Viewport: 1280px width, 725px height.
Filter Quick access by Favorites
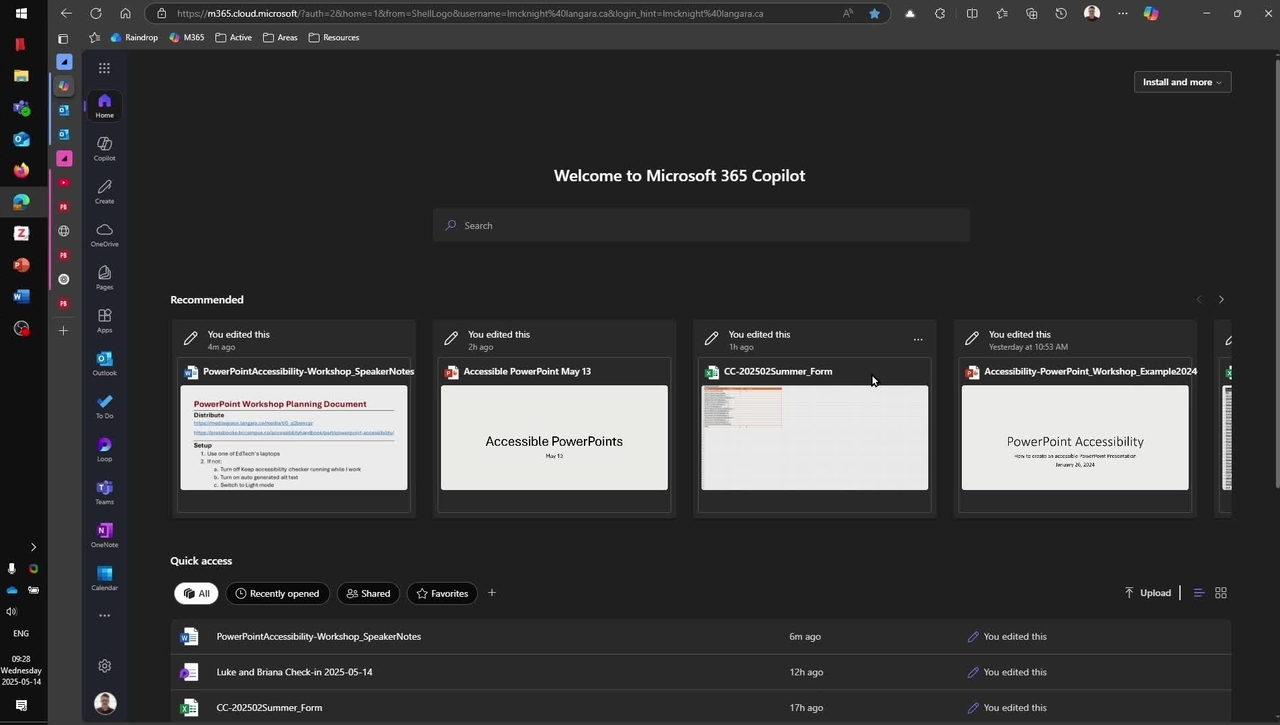point(442,594)
